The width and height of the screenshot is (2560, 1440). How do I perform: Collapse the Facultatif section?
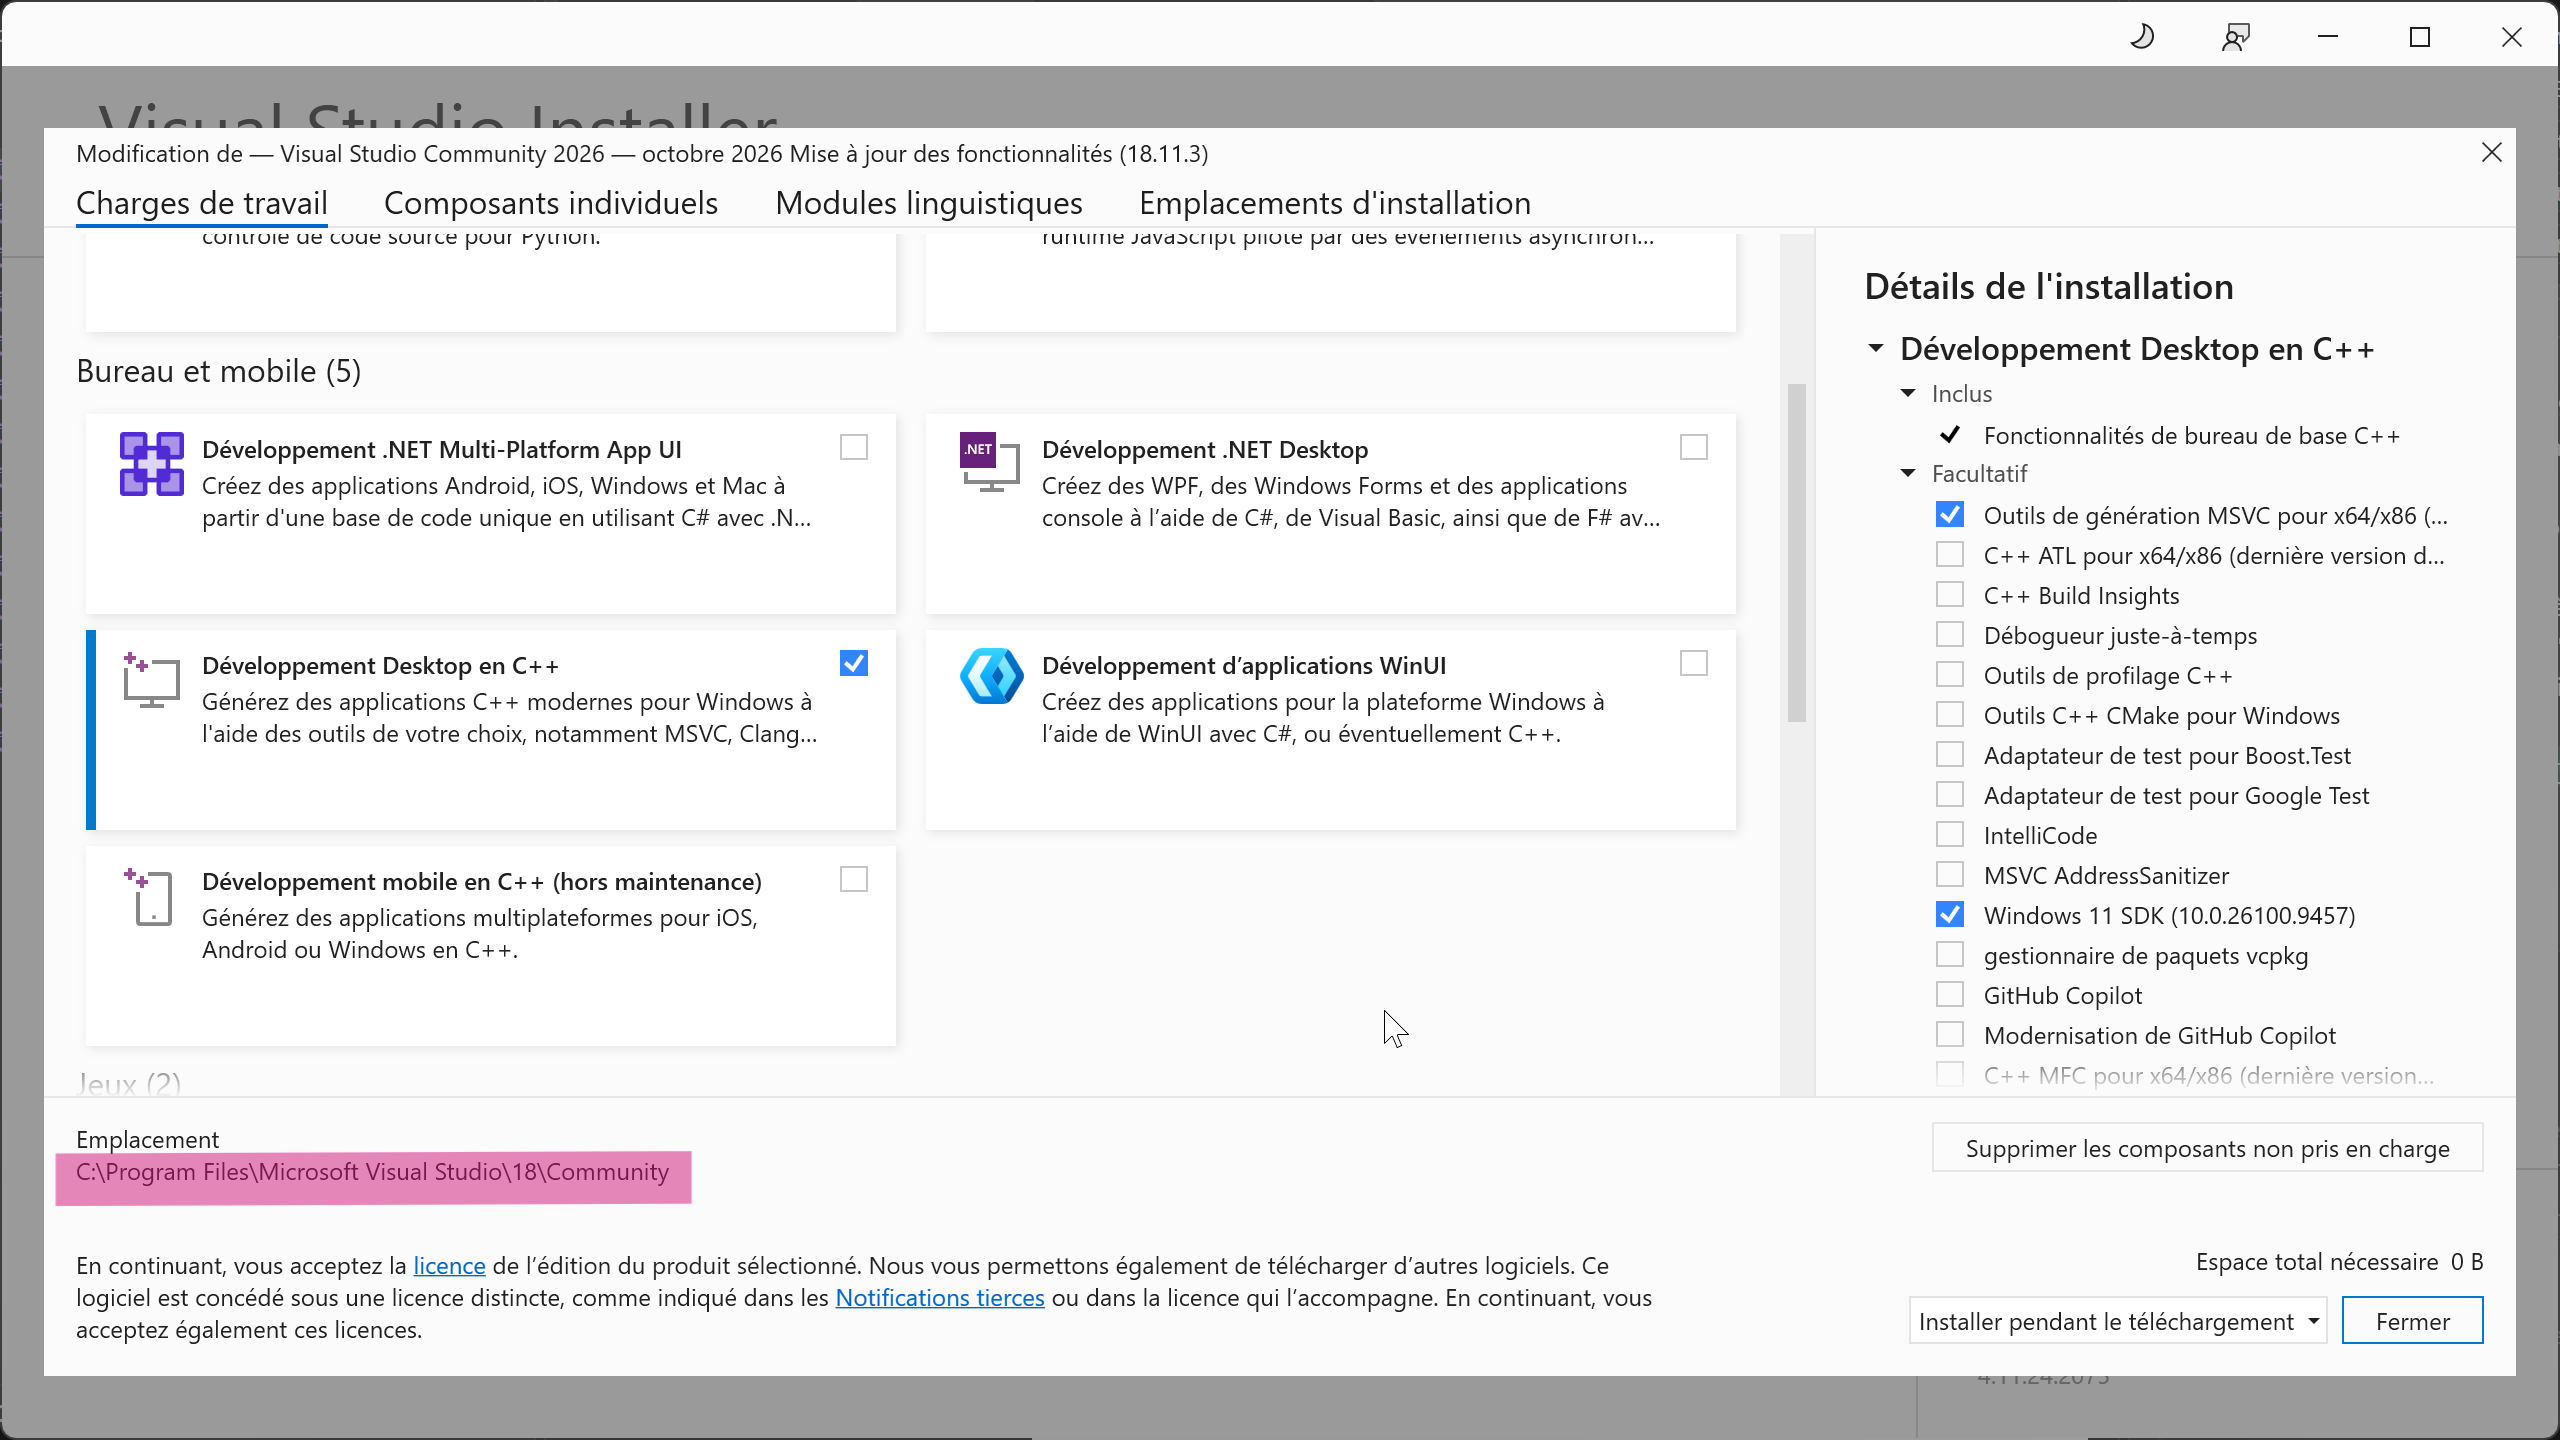1908,474
